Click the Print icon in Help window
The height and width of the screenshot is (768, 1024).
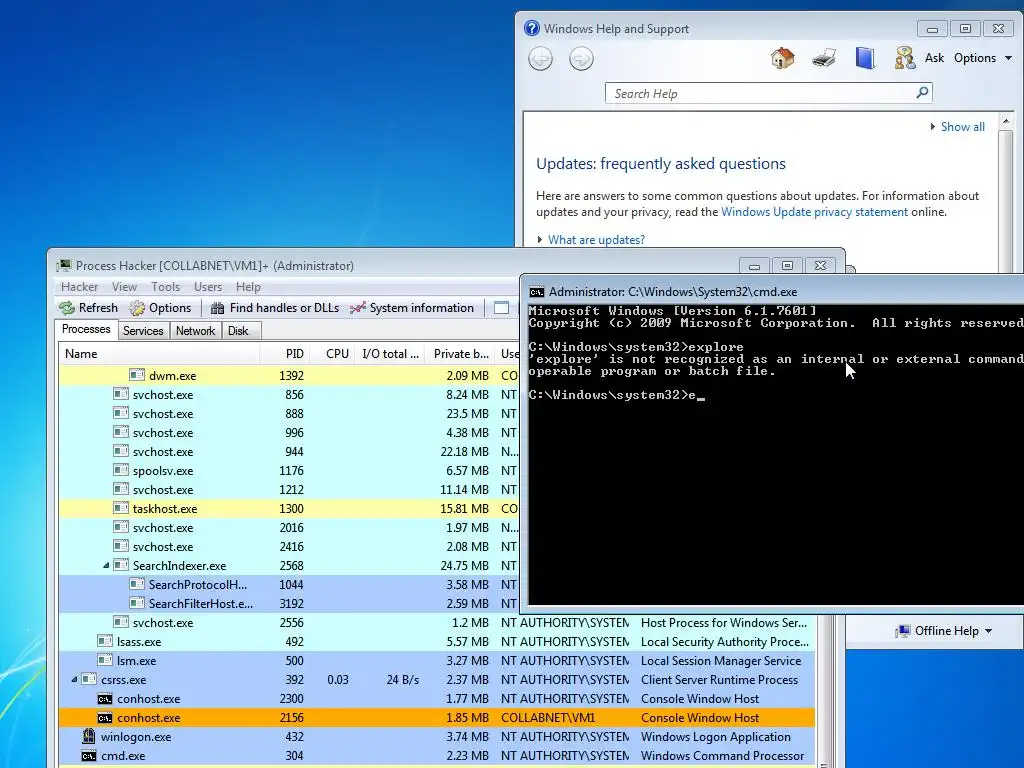click(824, 58)
